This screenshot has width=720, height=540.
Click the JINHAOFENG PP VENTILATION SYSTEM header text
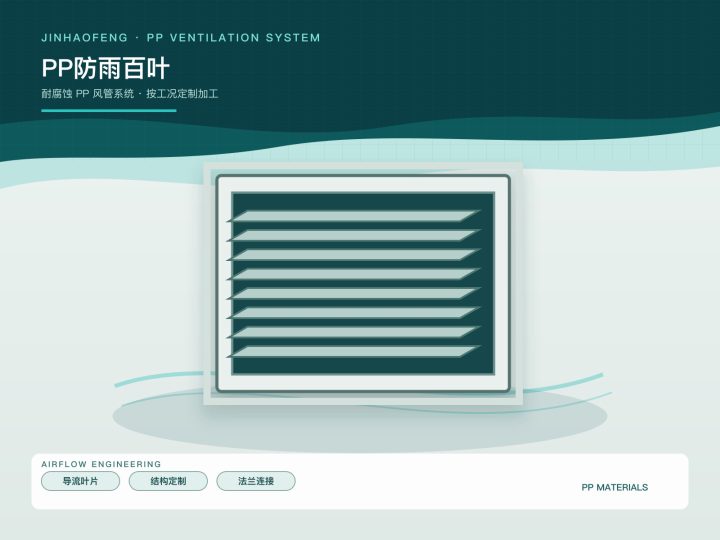coord(180,38)
